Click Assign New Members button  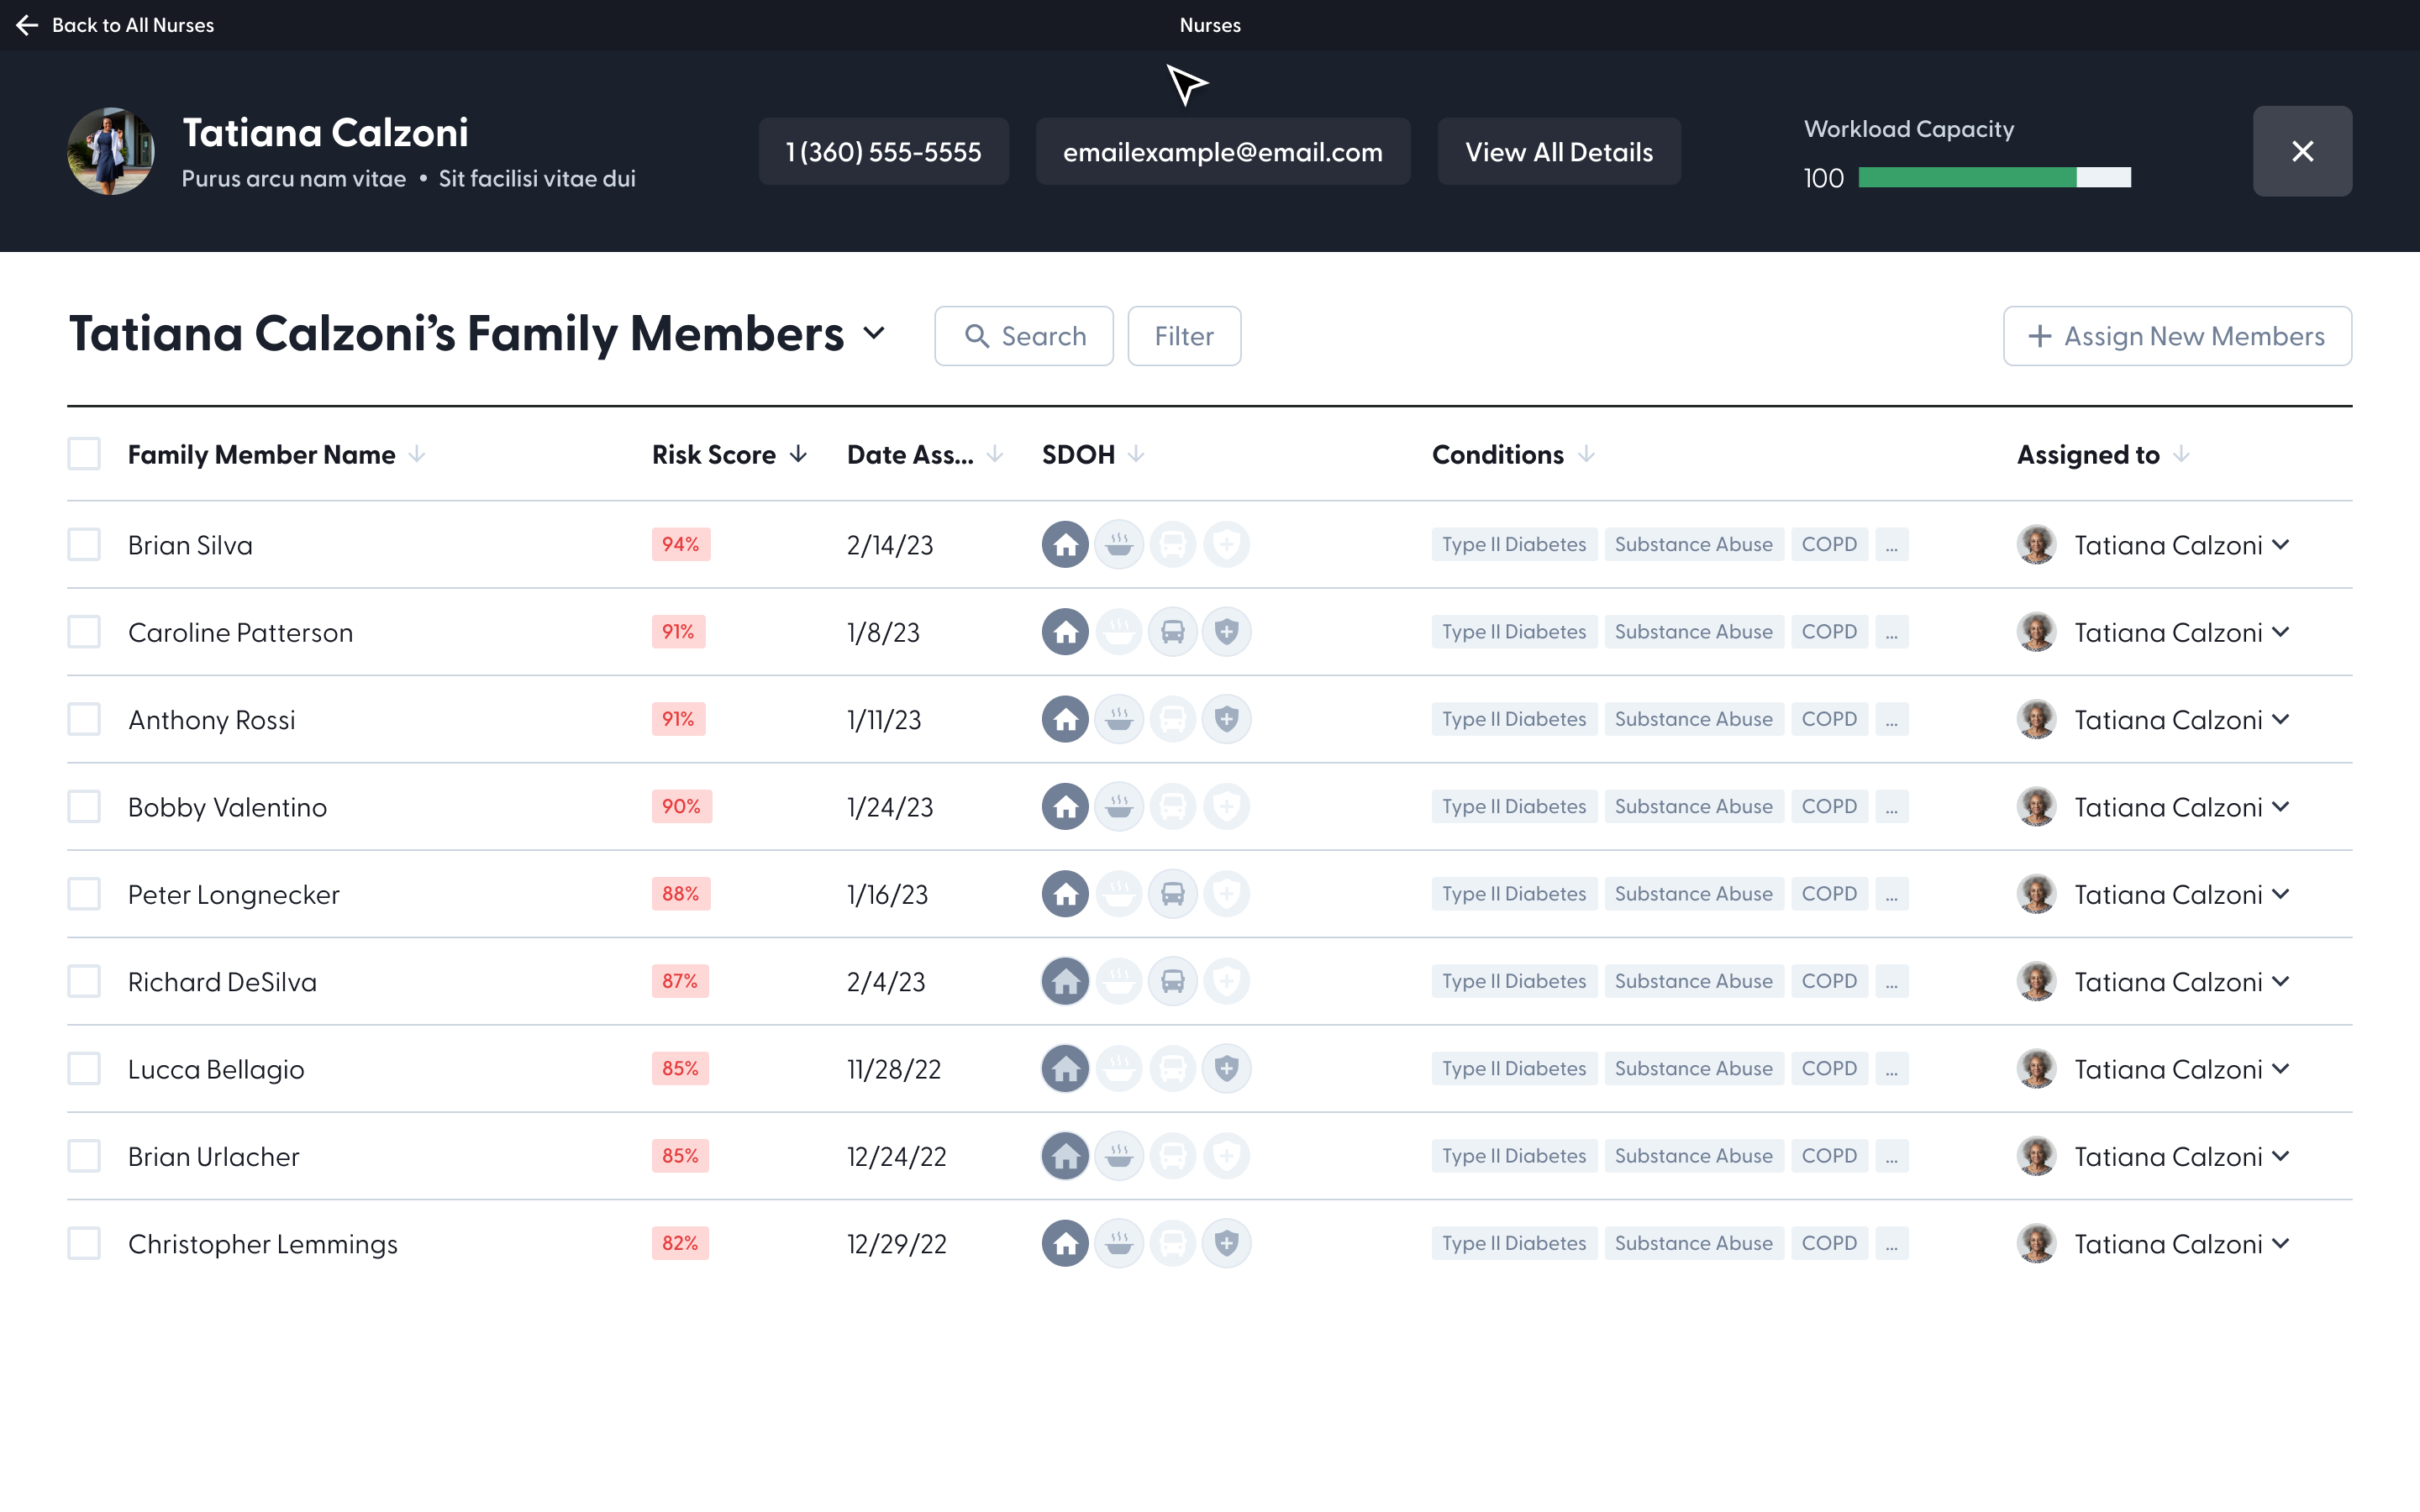tap(2177, 336)
